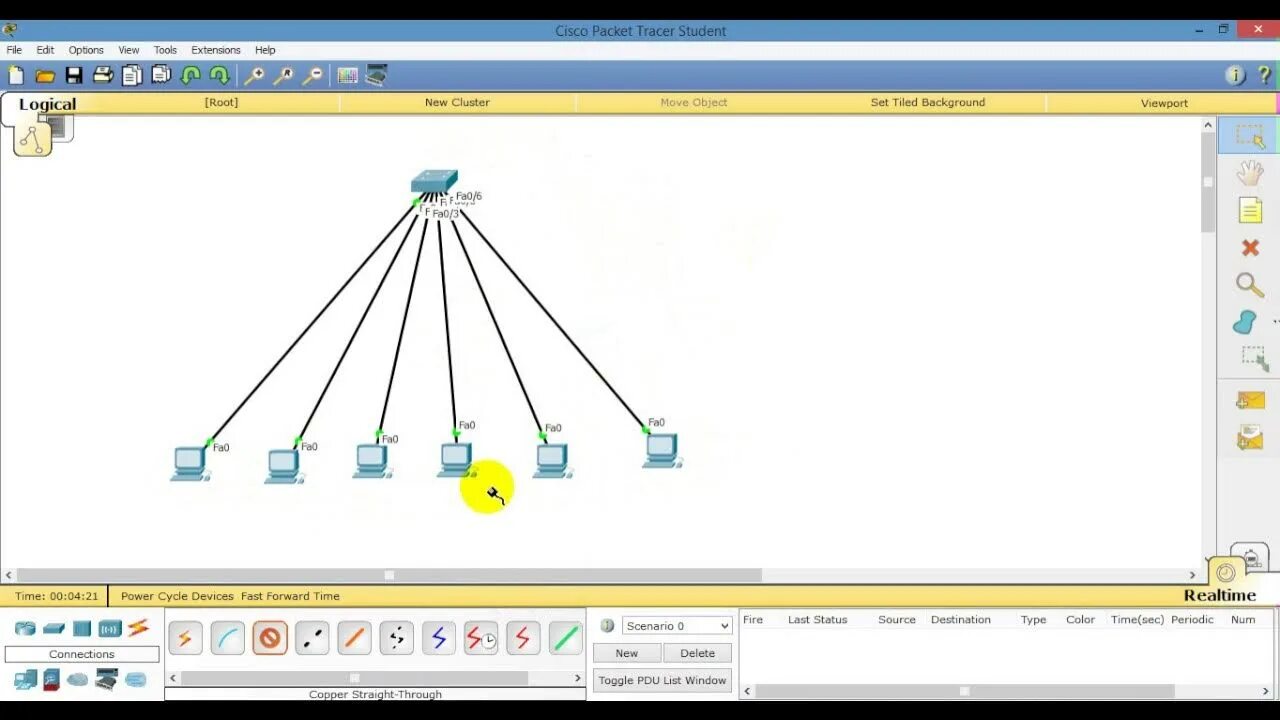The image size is (1280, 720).
Task: Pick the Serial DCE cable with clock
Action: (x=481, y=638)
